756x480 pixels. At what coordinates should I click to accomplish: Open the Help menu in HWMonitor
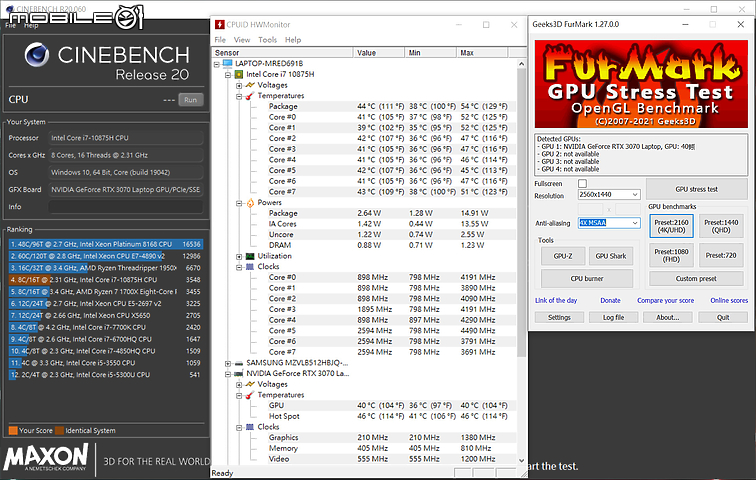tap(293, 40)
